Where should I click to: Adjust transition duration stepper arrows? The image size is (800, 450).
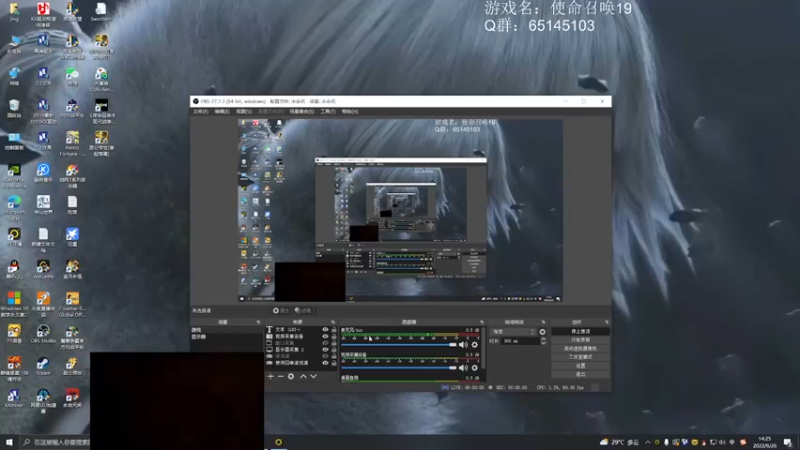click(x=543, y=341)
